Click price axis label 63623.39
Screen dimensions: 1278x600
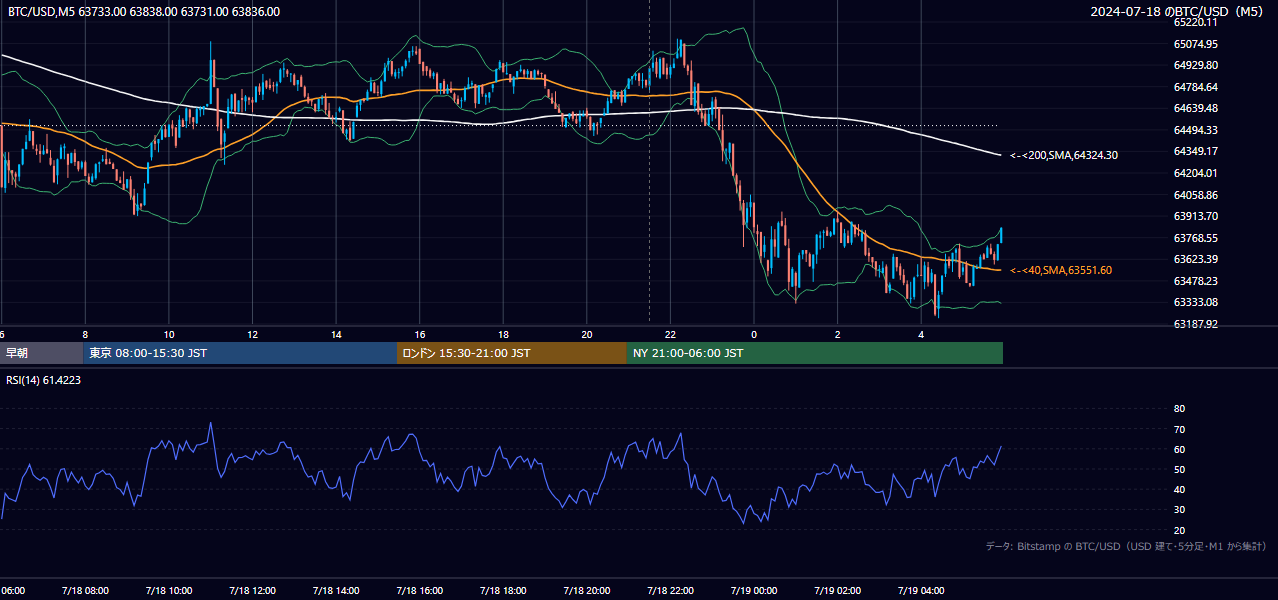[1196, 259]
